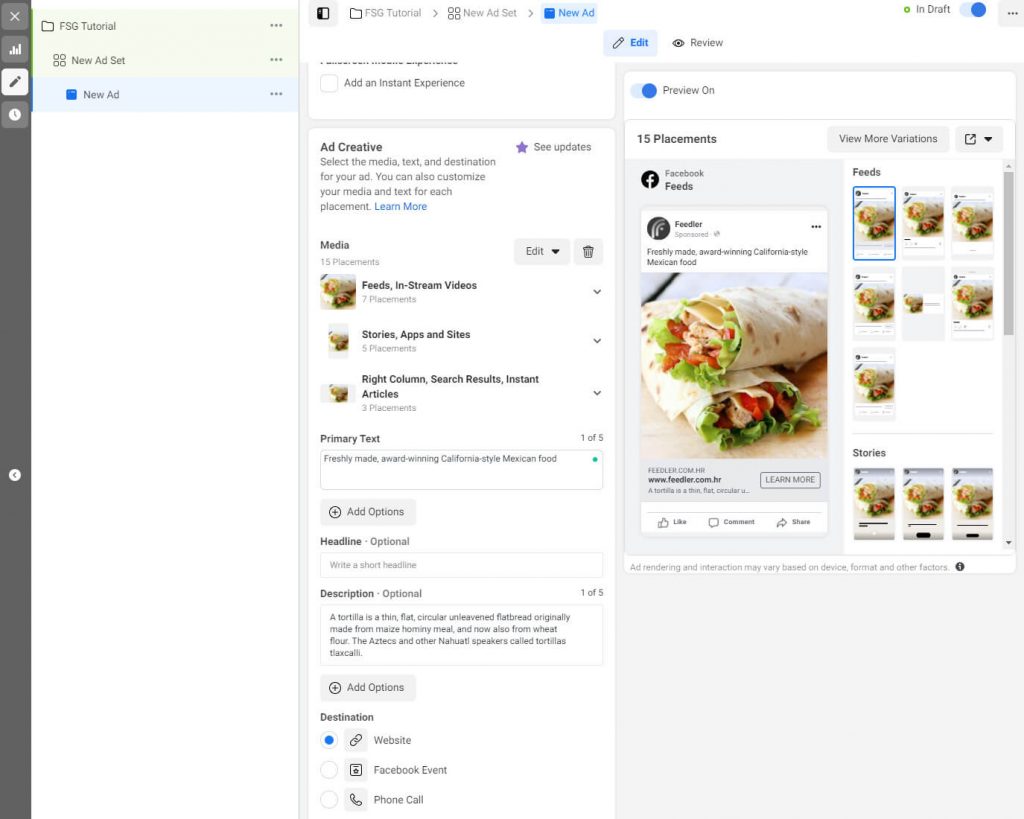Toggle the side panel layout icon
Viewport: 1024px width, 819px height.
pos(322,13)
